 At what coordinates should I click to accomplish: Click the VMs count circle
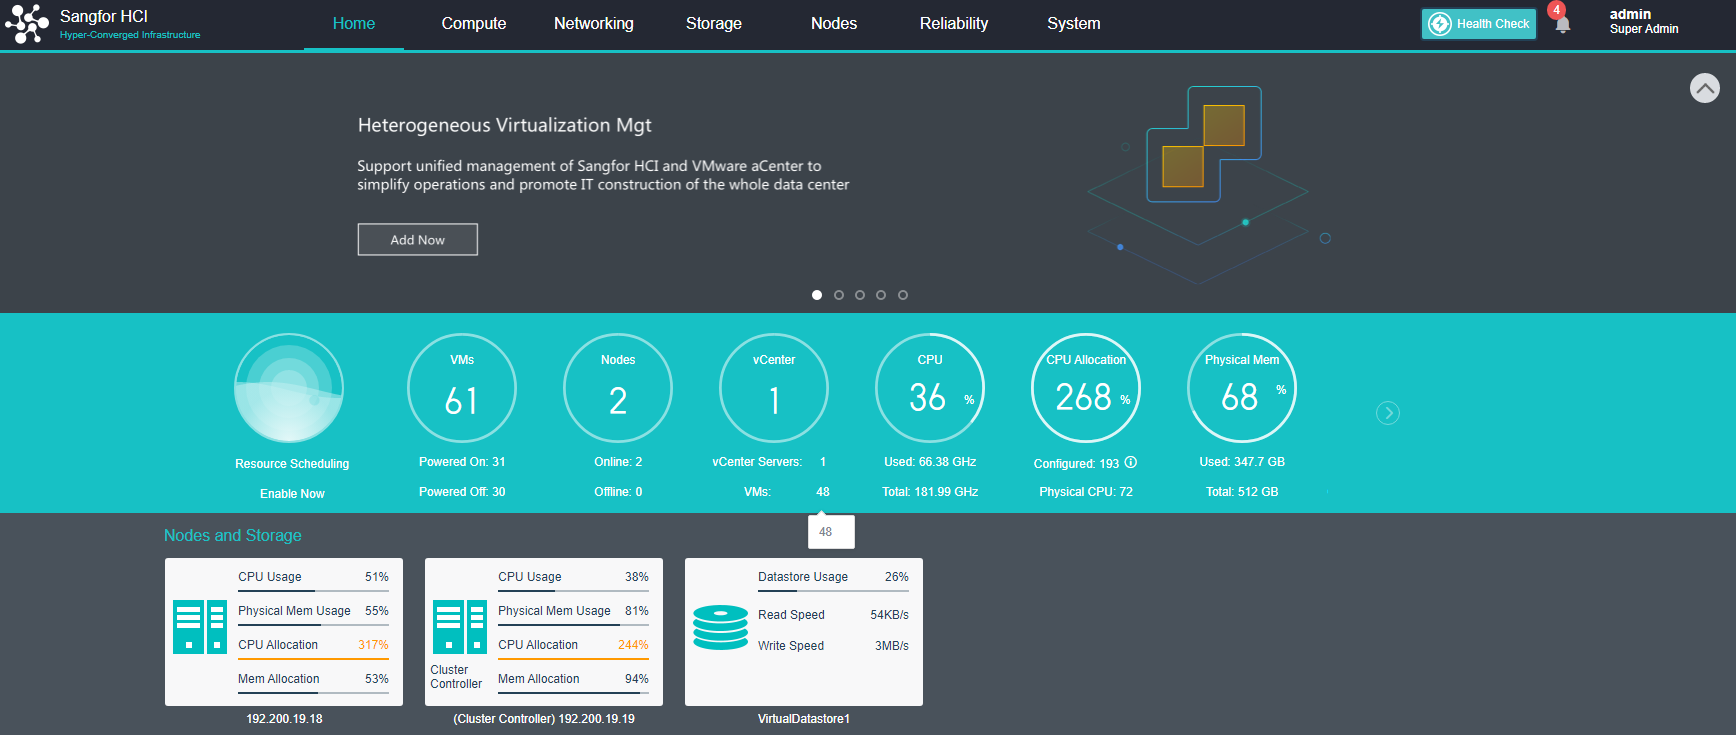pyautogui.click(x=462, y=388)
